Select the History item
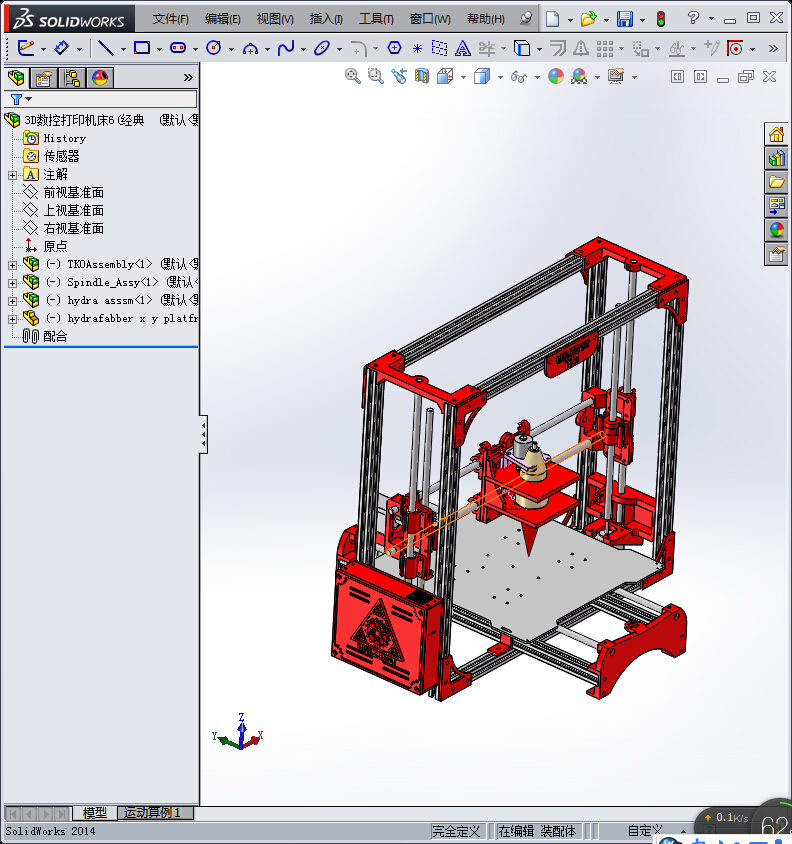The width and height of the screenshot is (792, 844). [65, 138]
